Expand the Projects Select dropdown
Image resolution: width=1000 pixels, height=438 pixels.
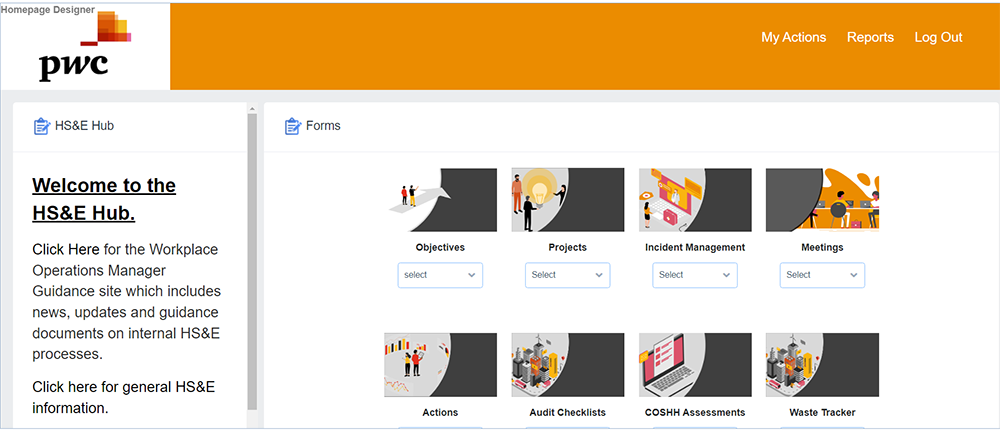pyautogui.click(x=568, y=275)
